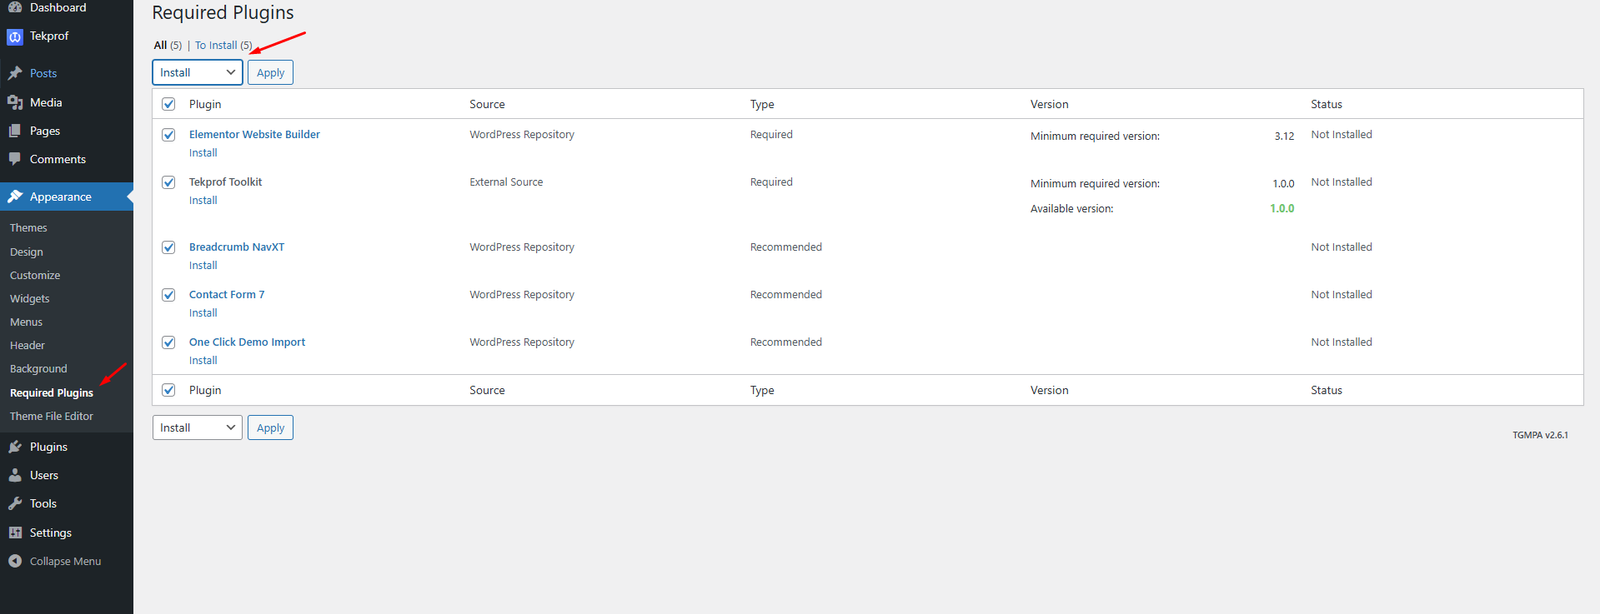Click Install link under Tekprof Toolkit
The width and height of the screenshot is (1600, 614).
(x=203, y=200)
